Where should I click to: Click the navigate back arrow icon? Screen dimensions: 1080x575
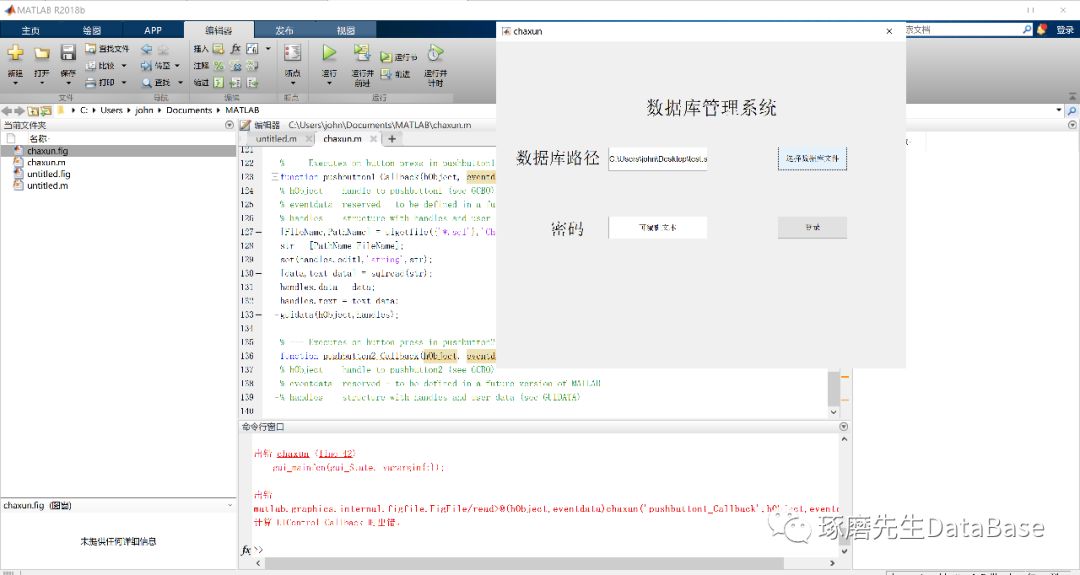[x=146, y=50]
